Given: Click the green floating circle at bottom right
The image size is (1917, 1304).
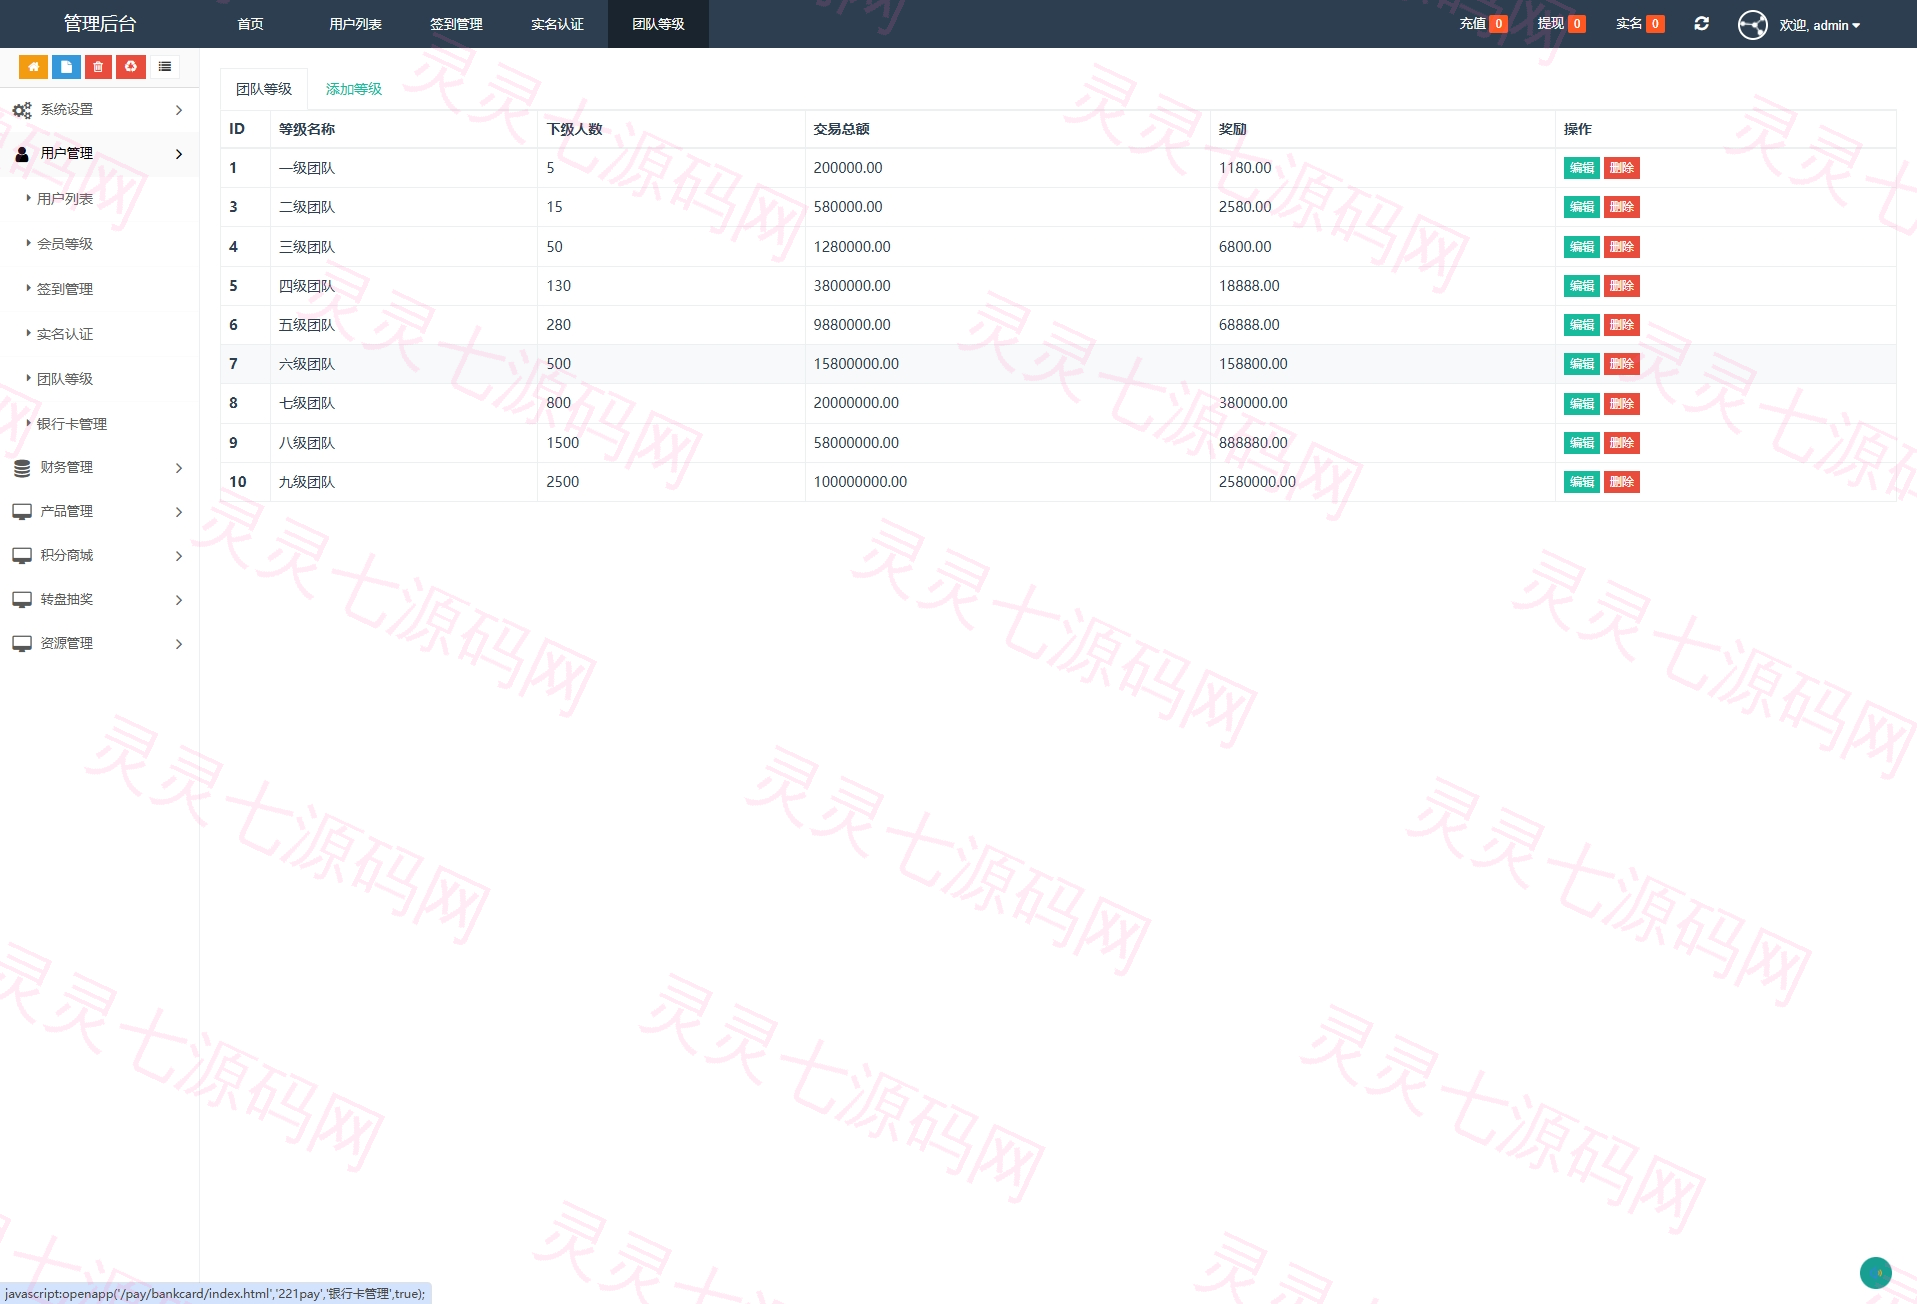Looking at the screenshot, I should click(x=1875, y=1272).
